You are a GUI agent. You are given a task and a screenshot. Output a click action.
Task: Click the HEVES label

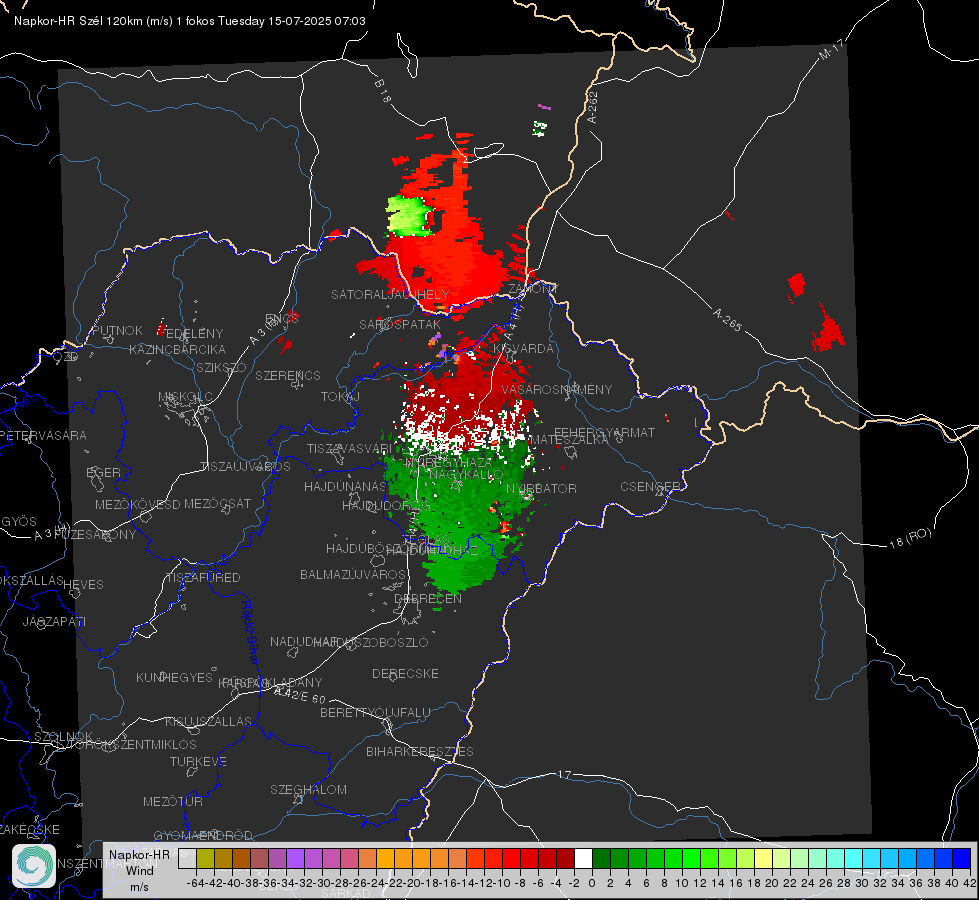pyautogui.click(x=83, y=585)
